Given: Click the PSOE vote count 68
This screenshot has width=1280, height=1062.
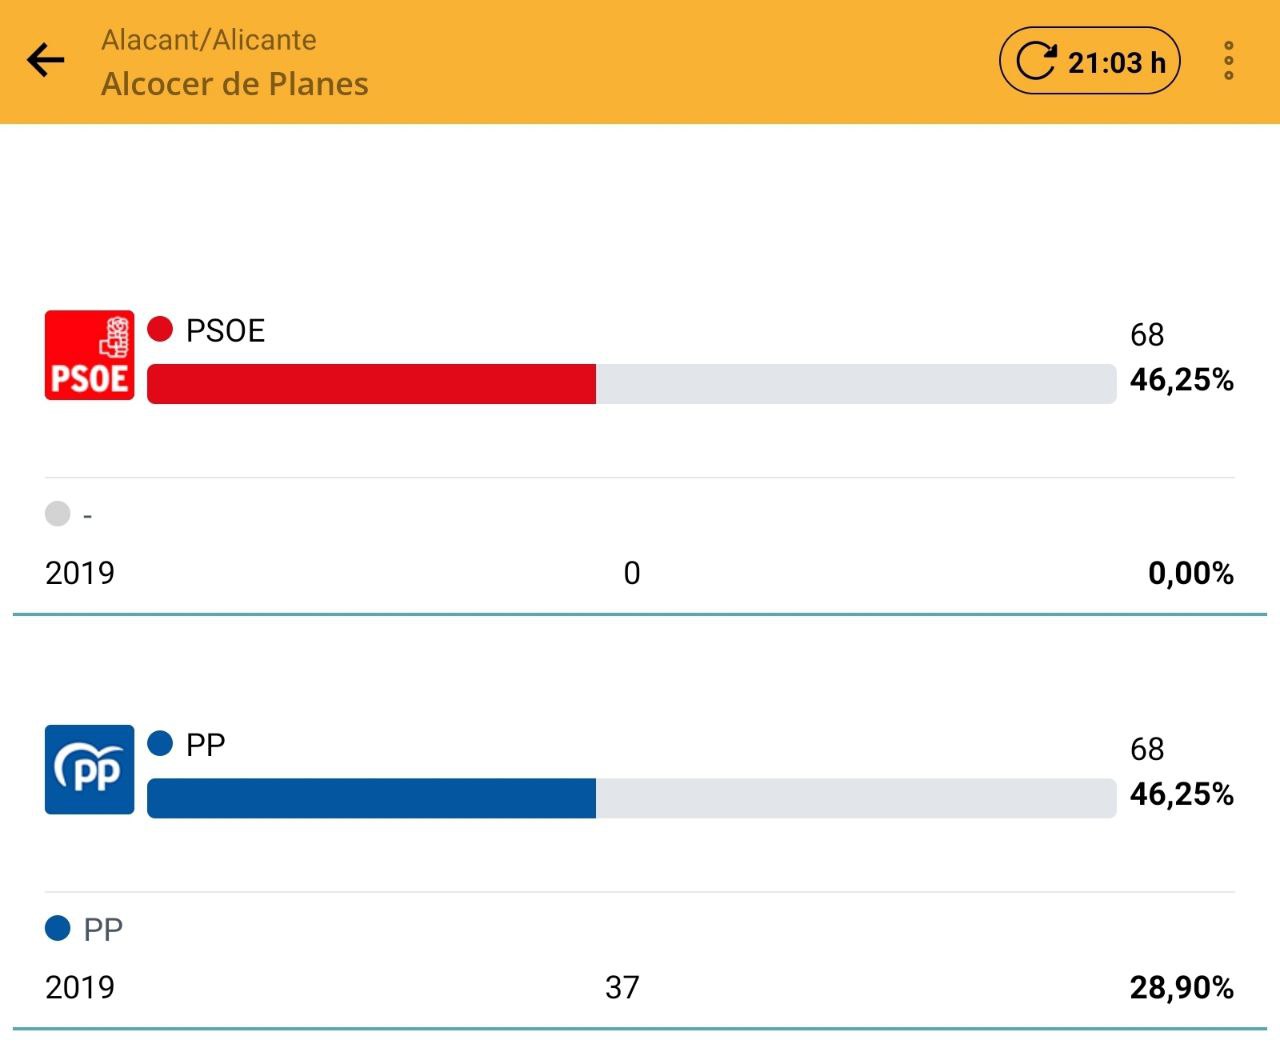Looking at the screenshot, I should [1147, 335].
